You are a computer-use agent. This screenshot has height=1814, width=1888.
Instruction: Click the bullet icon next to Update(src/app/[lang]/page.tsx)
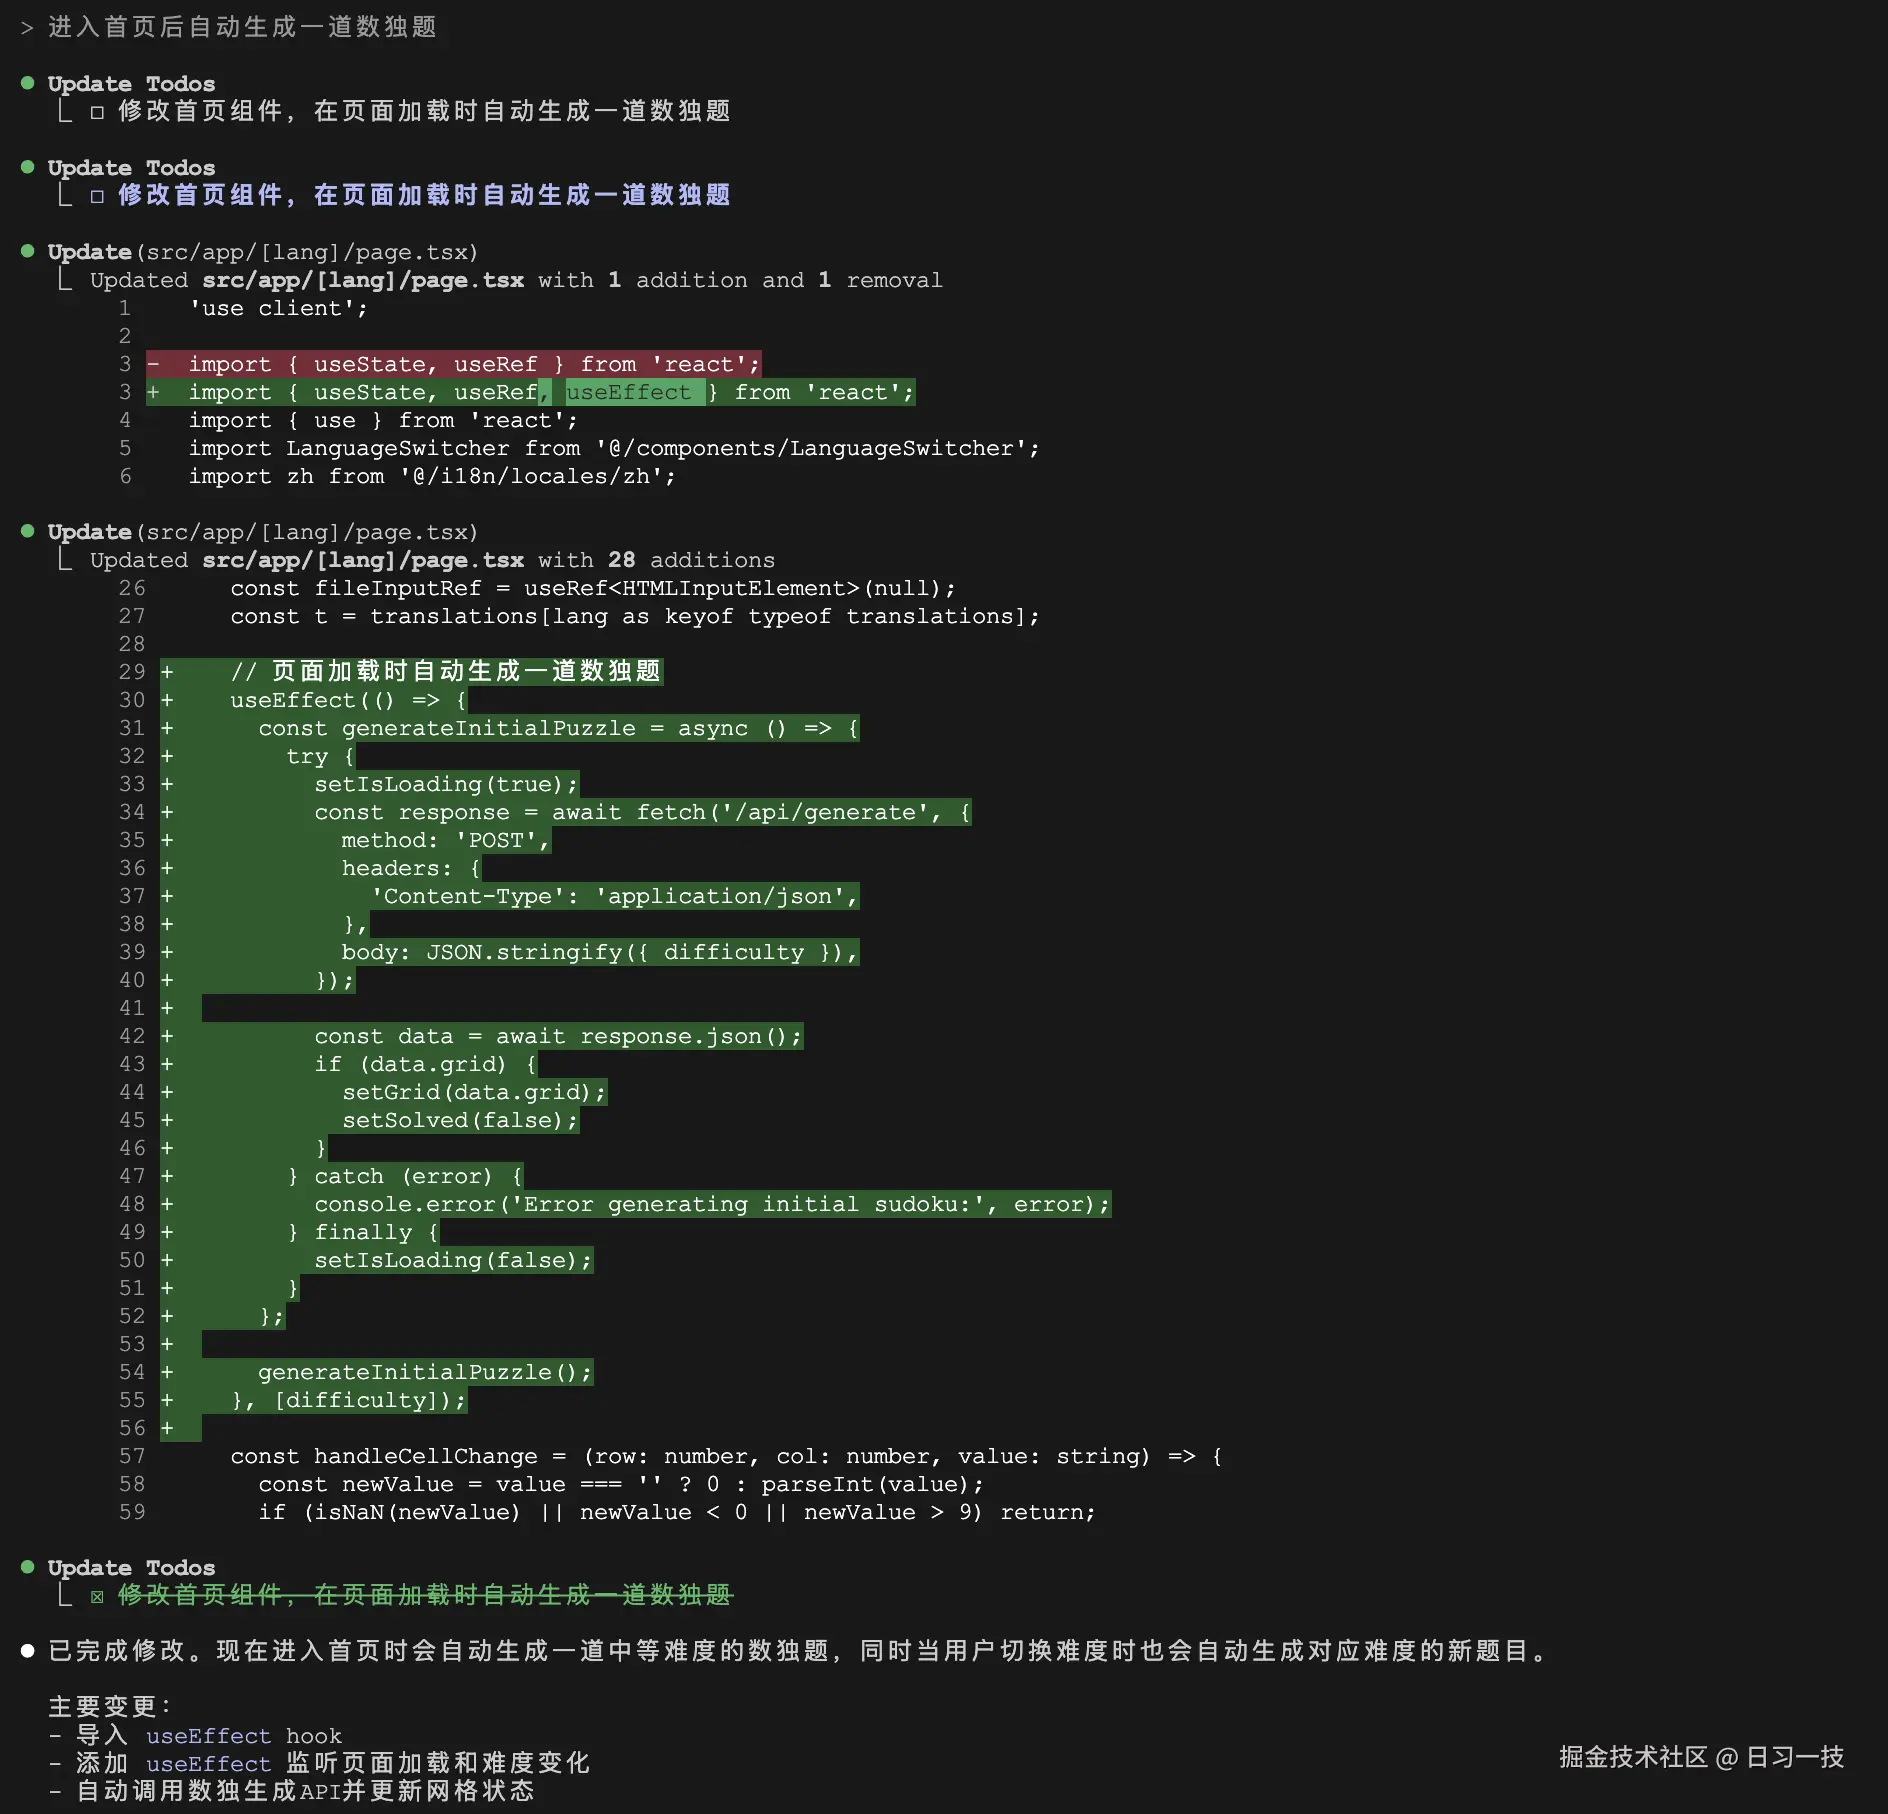(x=28, y=252)
